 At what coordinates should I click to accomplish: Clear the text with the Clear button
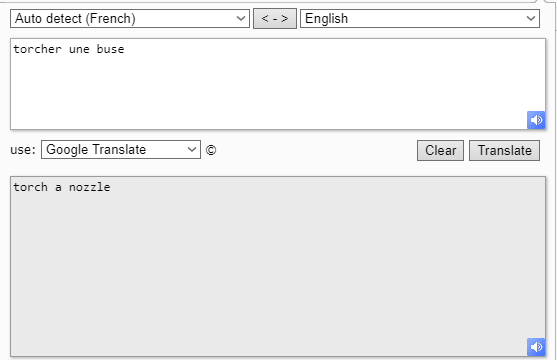440,150
